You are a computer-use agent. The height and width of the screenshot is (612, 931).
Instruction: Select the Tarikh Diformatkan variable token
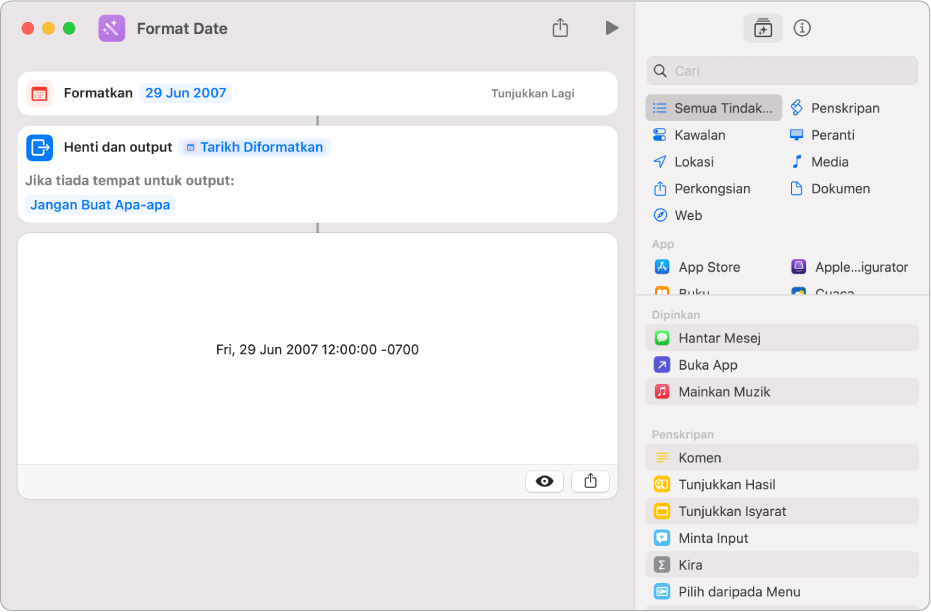(255, 147)
